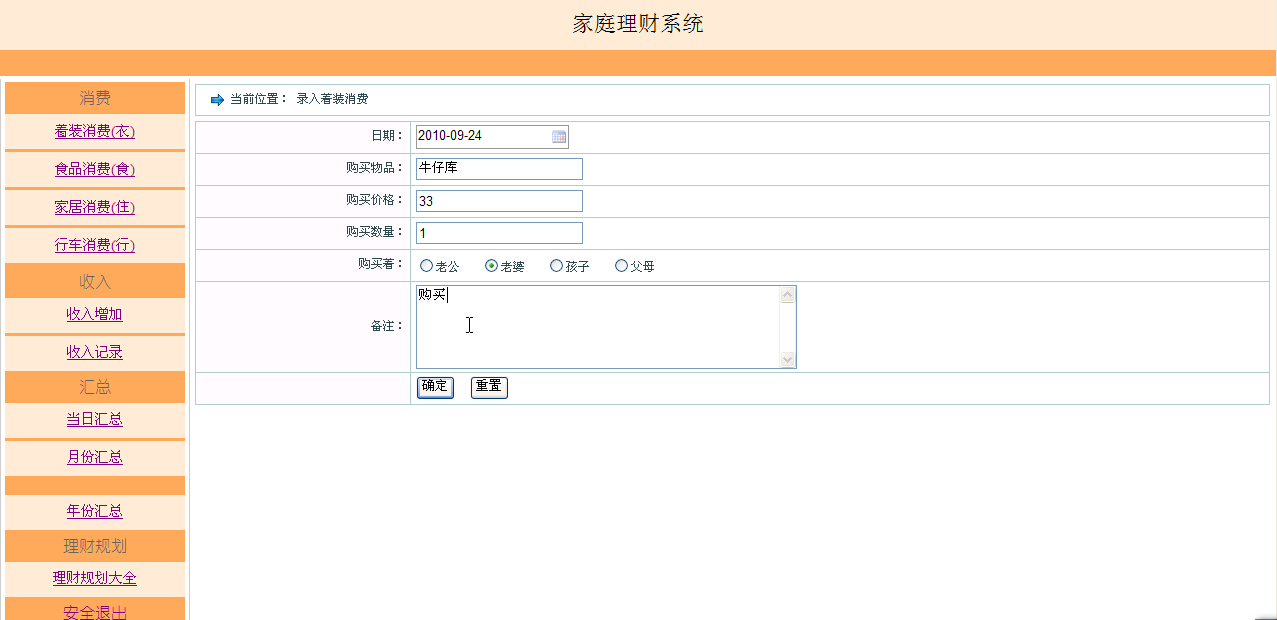This screenshot has height=620, width=1277.
Task: Choose the 孩子 buyer option
Action: click(557, 266)
